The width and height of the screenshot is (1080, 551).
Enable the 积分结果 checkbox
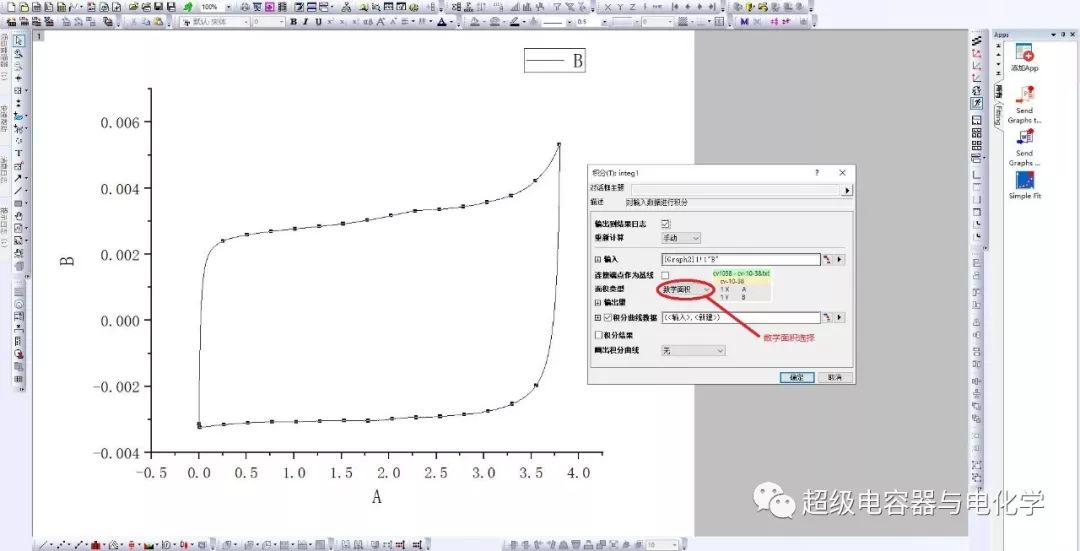point(599,335)
